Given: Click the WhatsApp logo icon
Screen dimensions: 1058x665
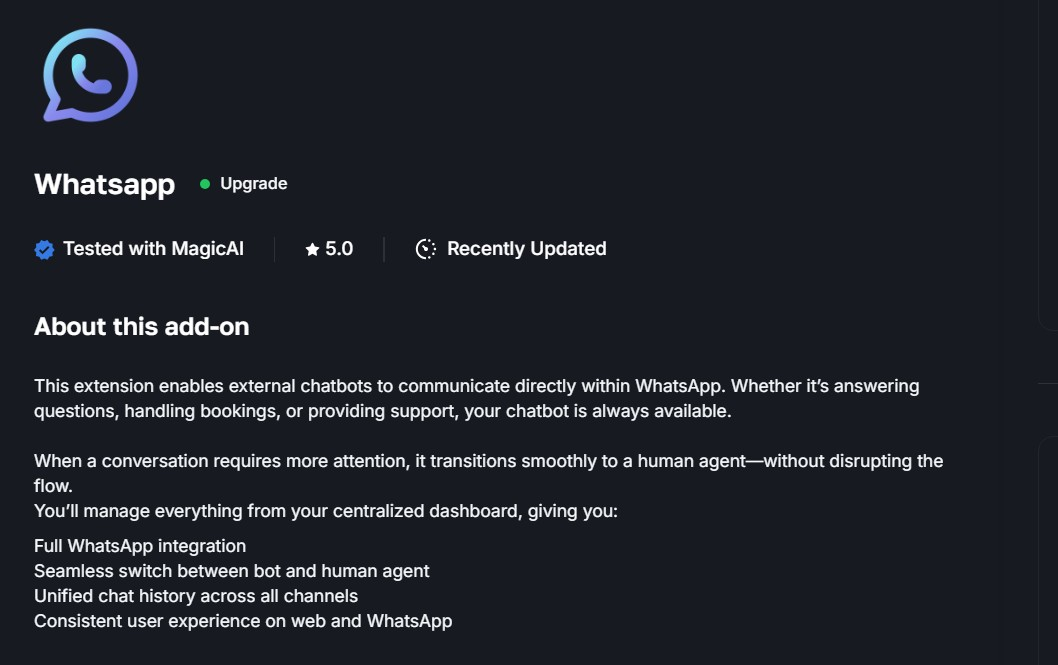Looking at the screenshot, I should [x=90, y=76].
